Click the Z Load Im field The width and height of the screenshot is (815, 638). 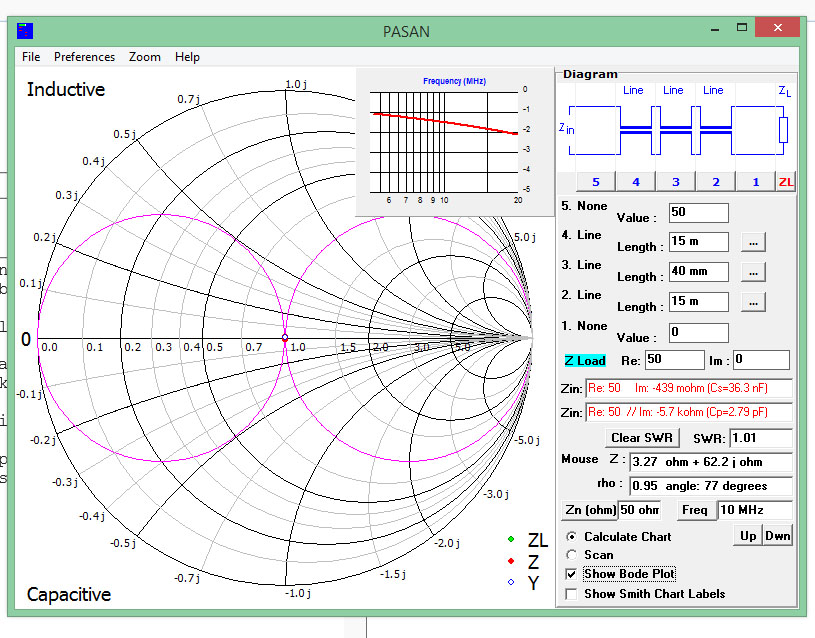click(761, 360)
